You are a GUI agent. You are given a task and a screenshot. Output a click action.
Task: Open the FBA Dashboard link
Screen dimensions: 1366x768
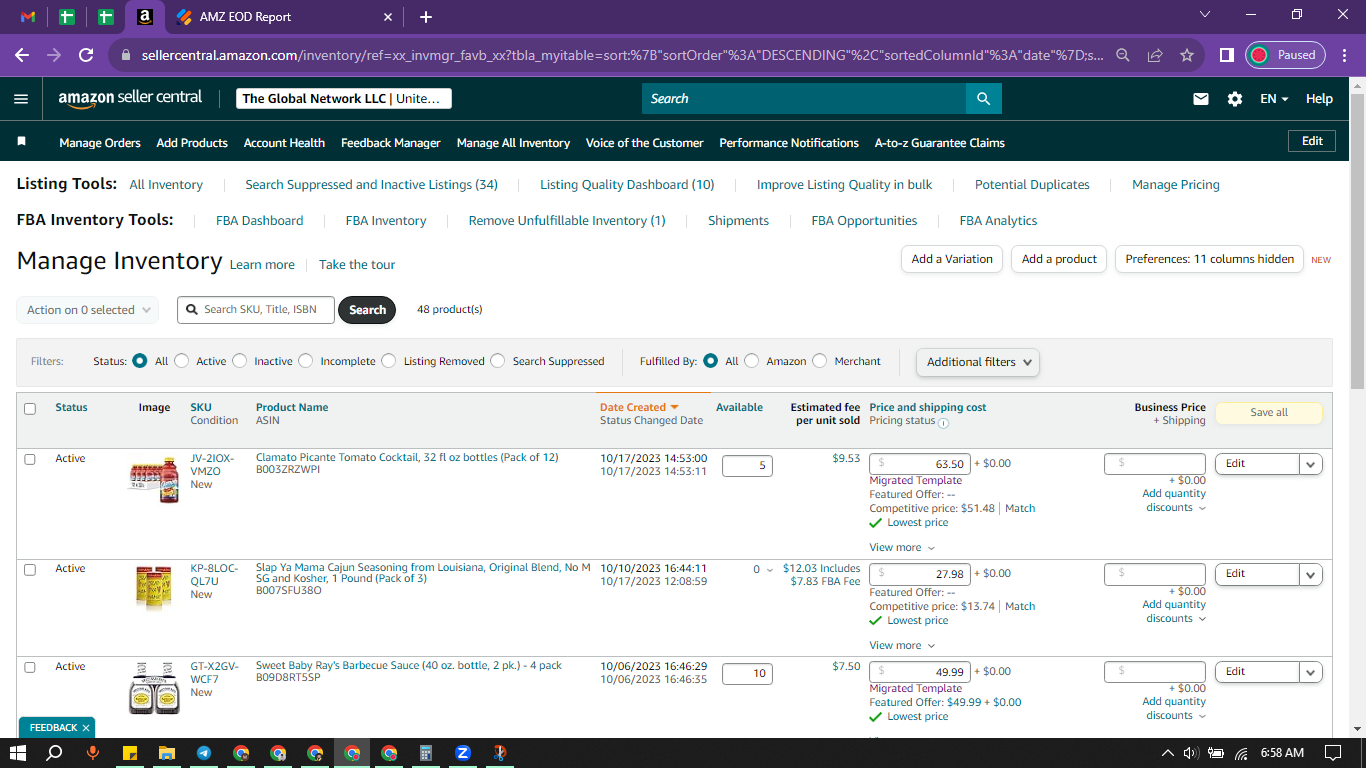(260, 221)
